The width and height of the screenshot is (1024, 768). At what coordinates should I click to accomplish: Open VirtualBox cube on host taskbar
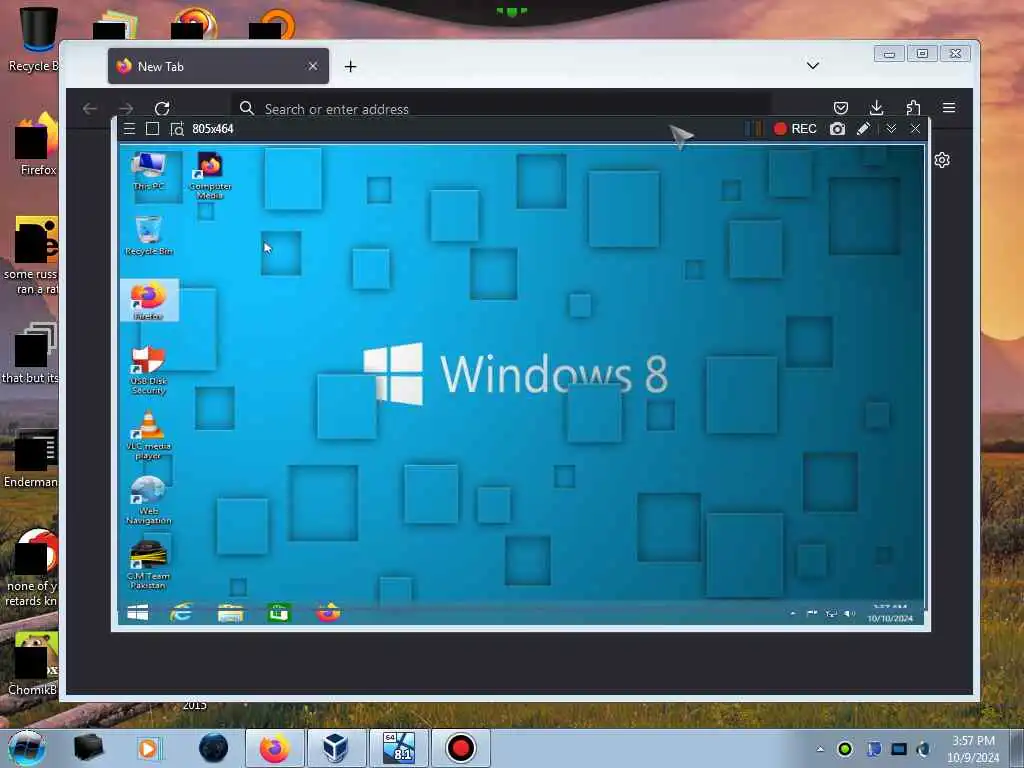[336, 748]
